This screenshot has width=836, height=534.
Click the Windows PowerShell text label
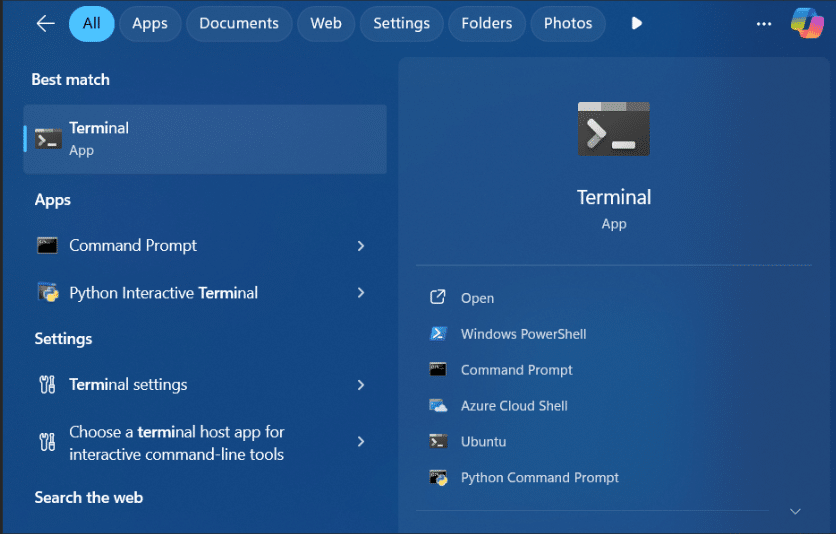coord(524,334)
